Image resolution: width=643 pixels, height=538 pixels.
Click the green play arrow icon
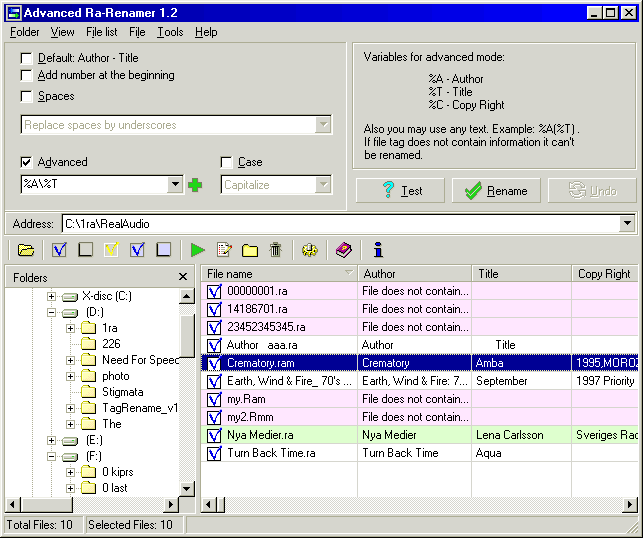(197, 250)
